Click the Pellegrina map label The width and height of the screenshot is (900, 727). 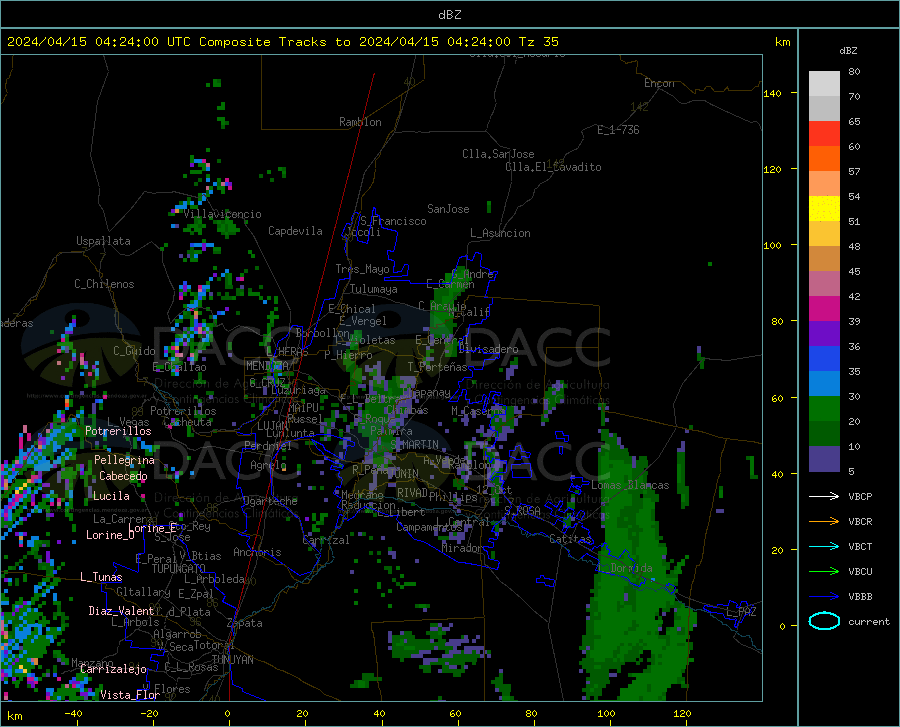point(124,460)
